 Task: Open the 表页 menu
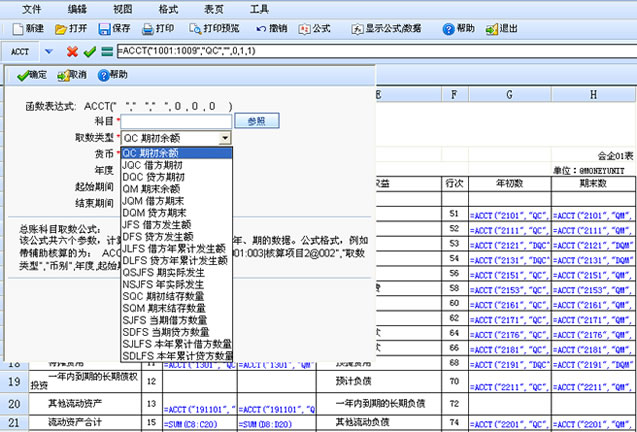point(214,9)
